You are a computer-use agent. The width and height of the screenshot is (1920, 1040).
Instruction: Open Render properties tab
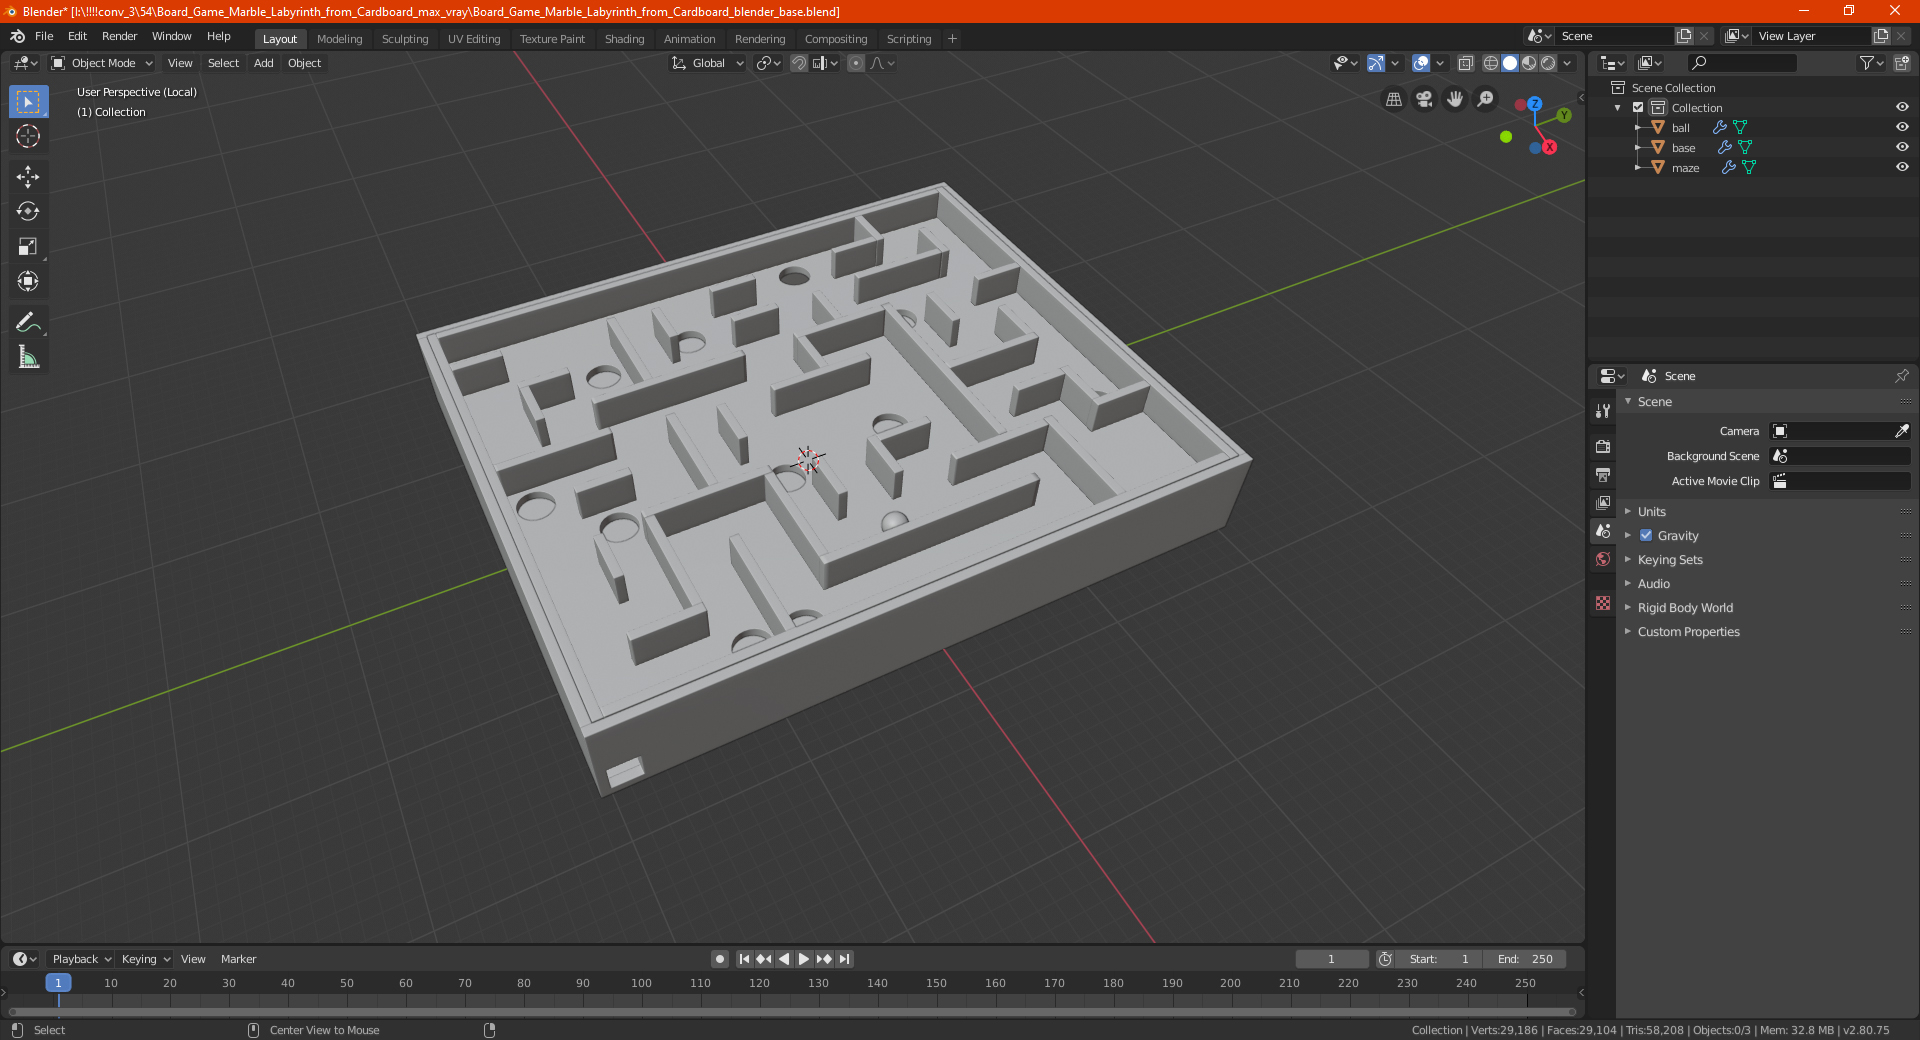coord(1603,446)
